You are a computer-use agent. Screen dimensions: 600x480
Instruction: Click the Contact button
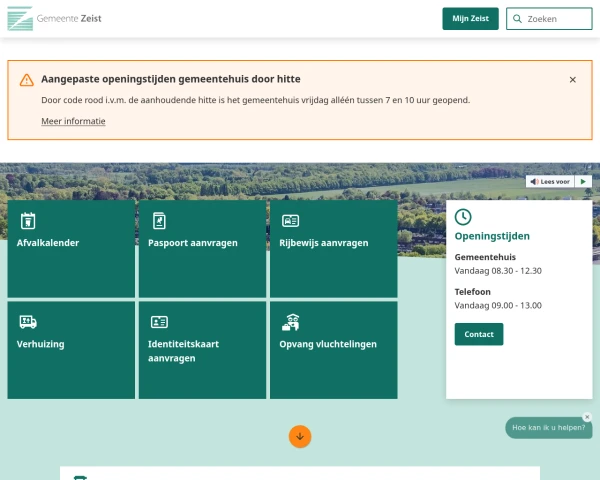tap(479, 334)
